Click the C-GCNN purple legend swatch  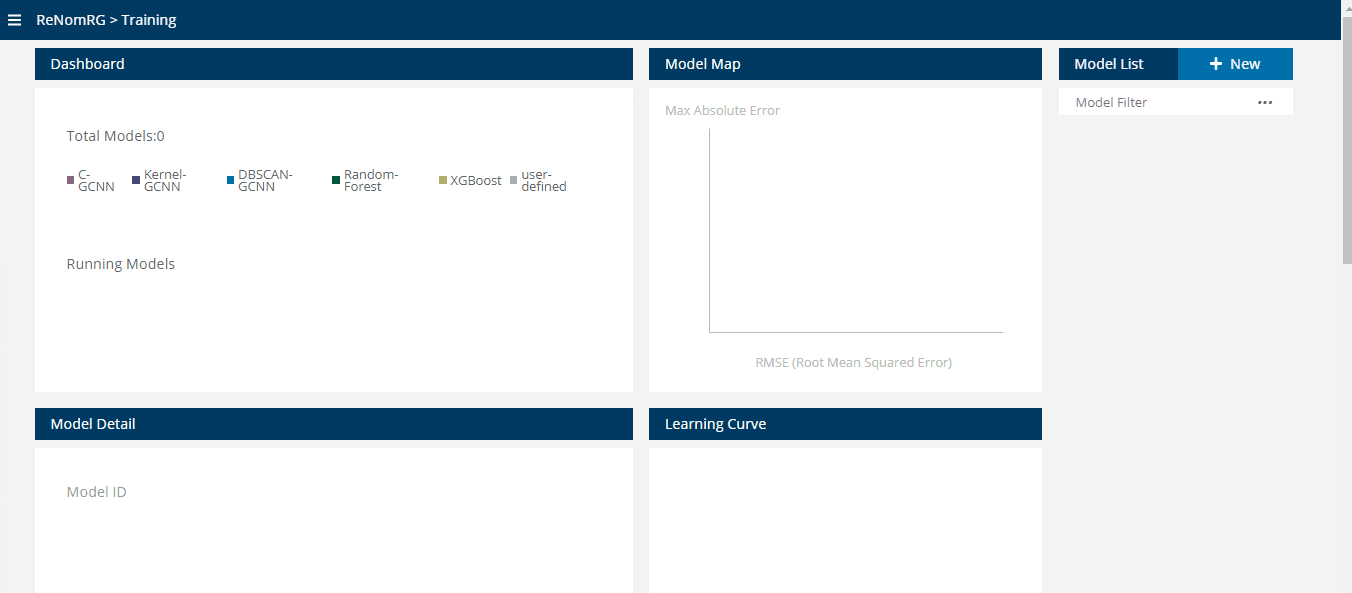point(70,181)
